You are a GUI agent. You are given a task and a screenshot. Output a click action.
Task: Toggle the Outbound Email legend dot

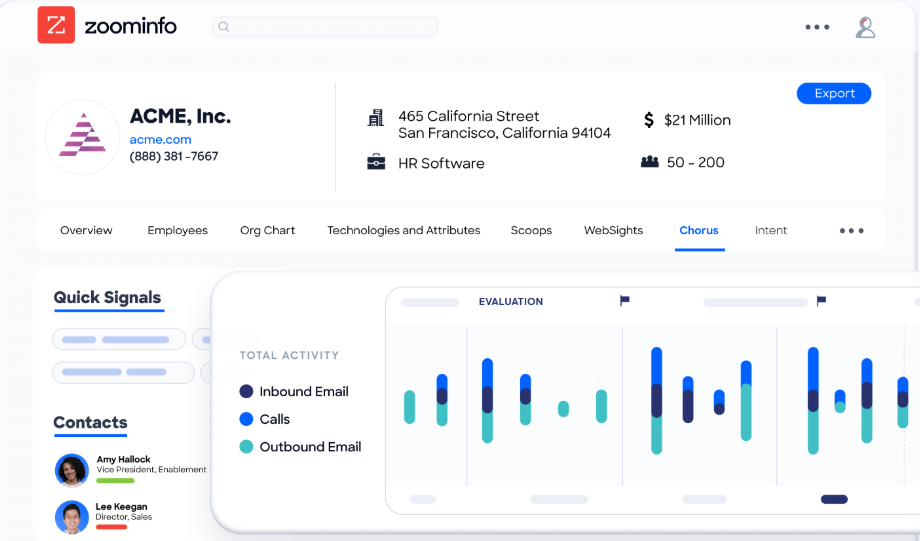click(x=246, y=447)
